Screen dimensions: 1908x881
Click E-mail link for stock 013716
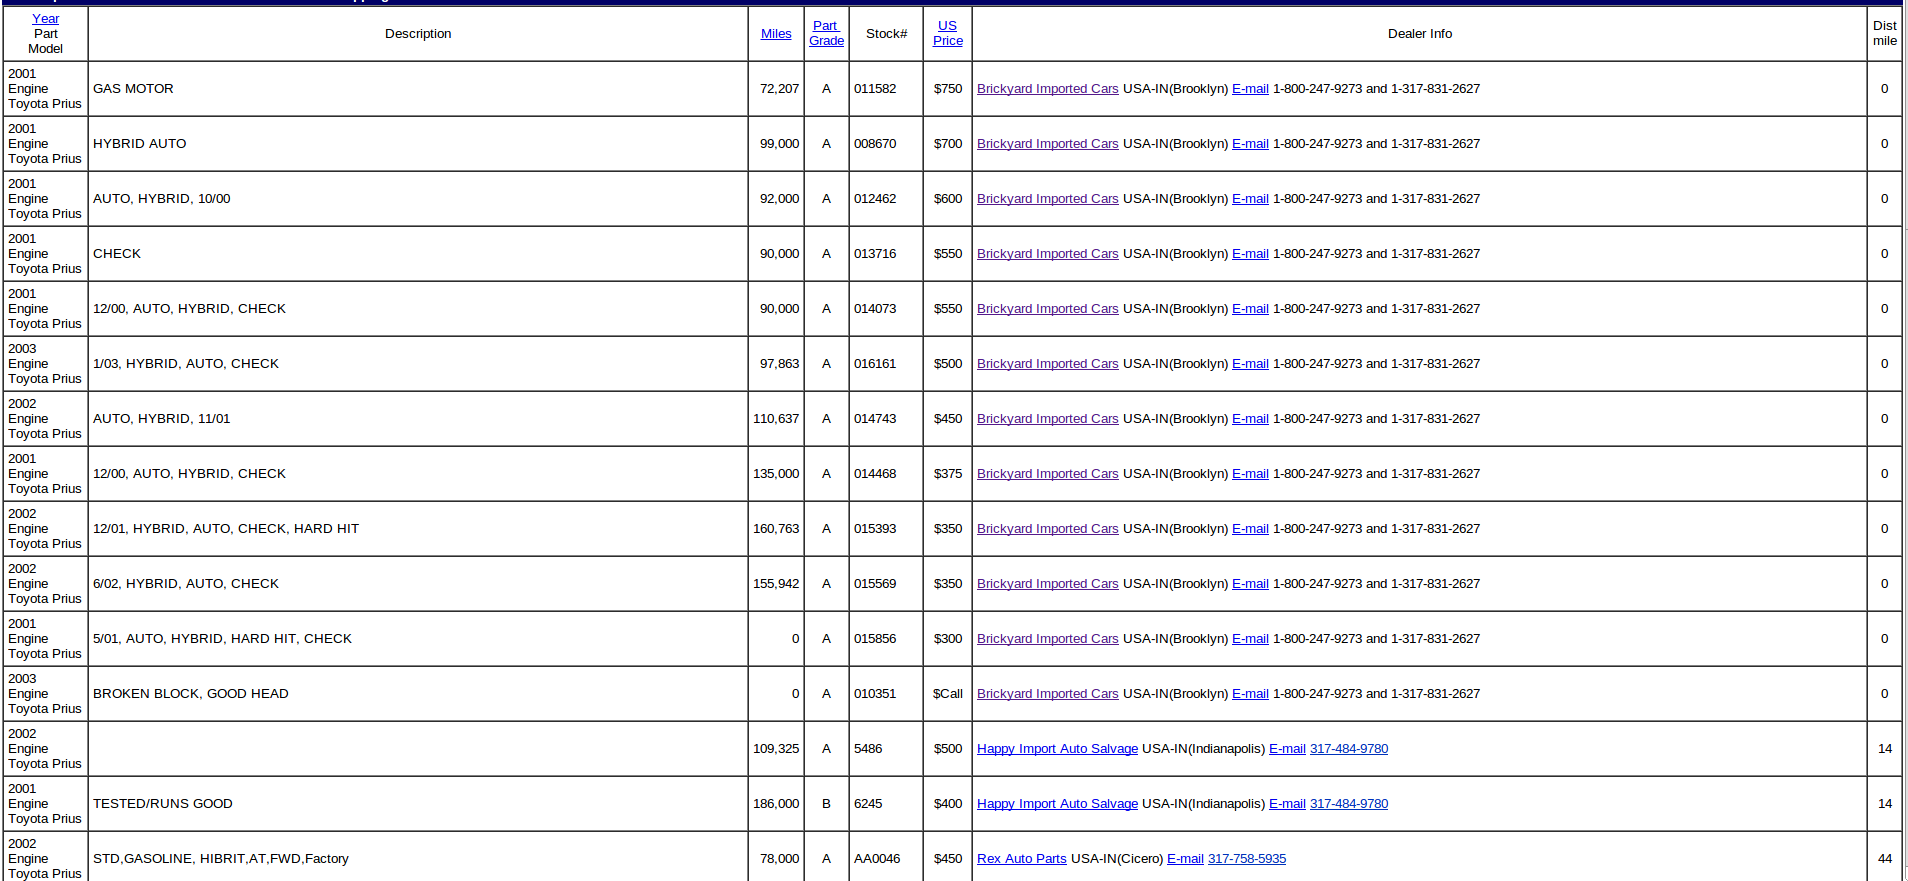pos(1250,254)
